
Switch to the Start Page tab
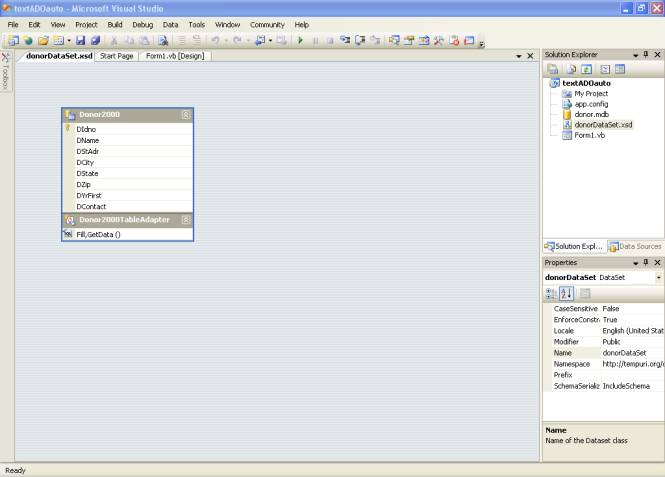pyautogui.click(x=117, y=56)
